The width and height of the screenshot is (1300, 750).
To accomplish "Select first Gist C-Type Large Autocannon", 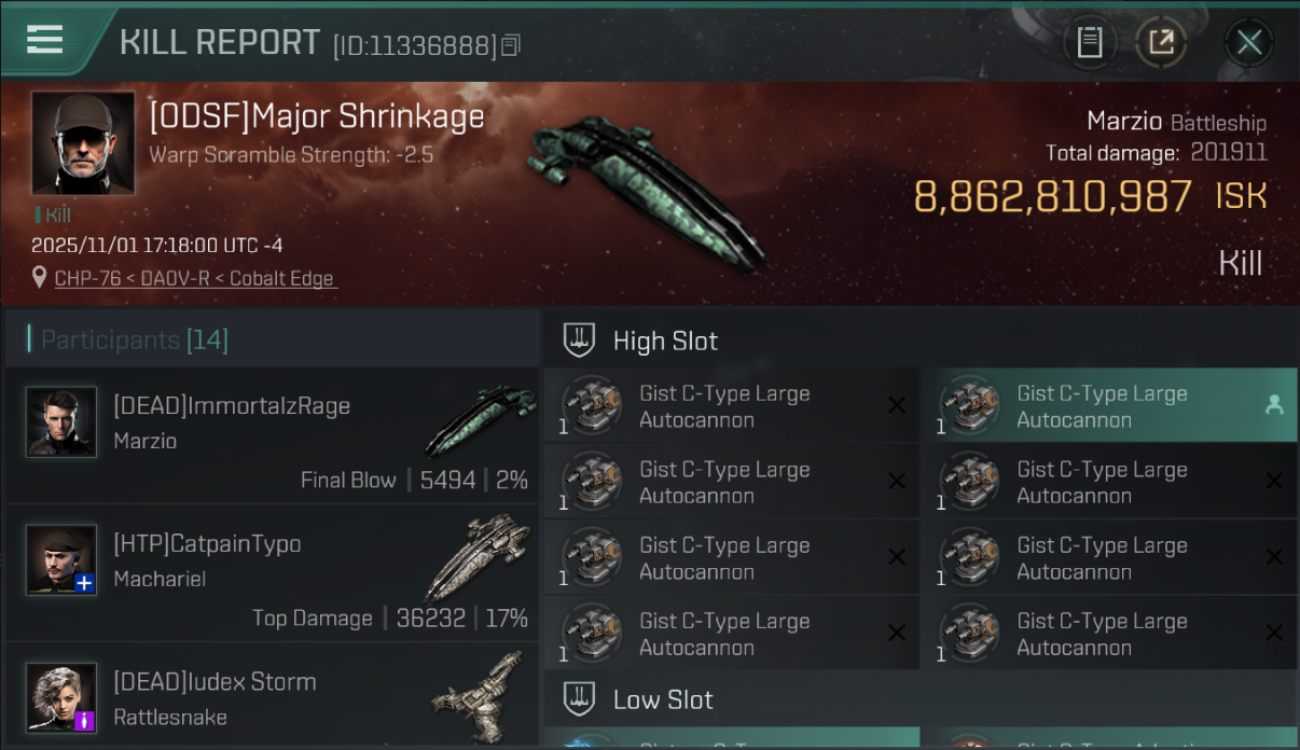I will coord(731,406).
